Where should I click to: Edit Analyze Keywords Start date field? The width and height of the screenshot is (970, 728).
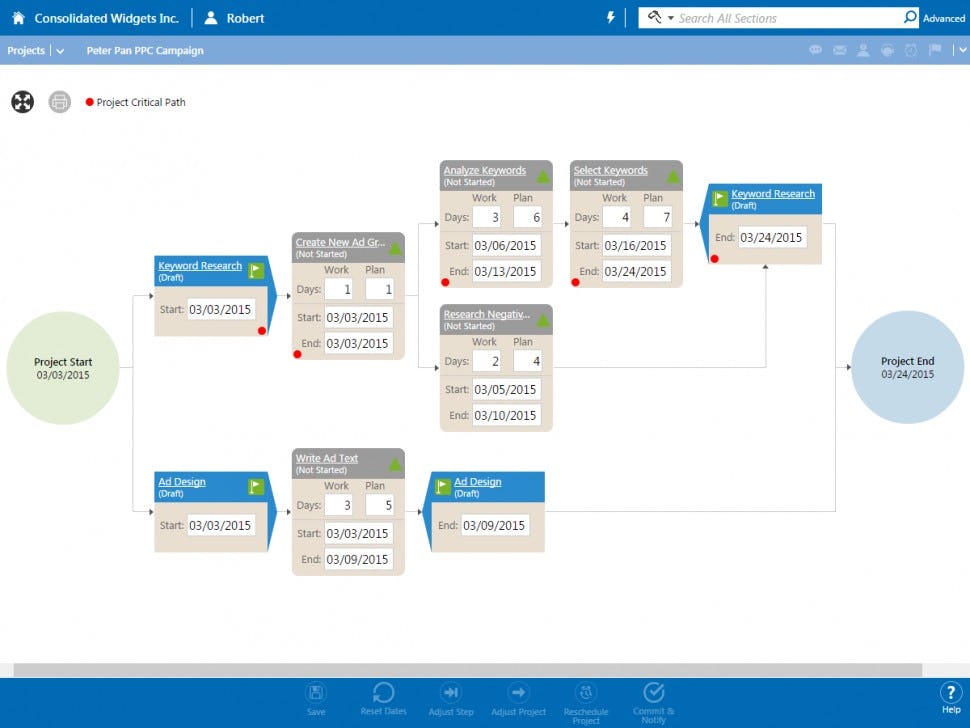point(506,246)
